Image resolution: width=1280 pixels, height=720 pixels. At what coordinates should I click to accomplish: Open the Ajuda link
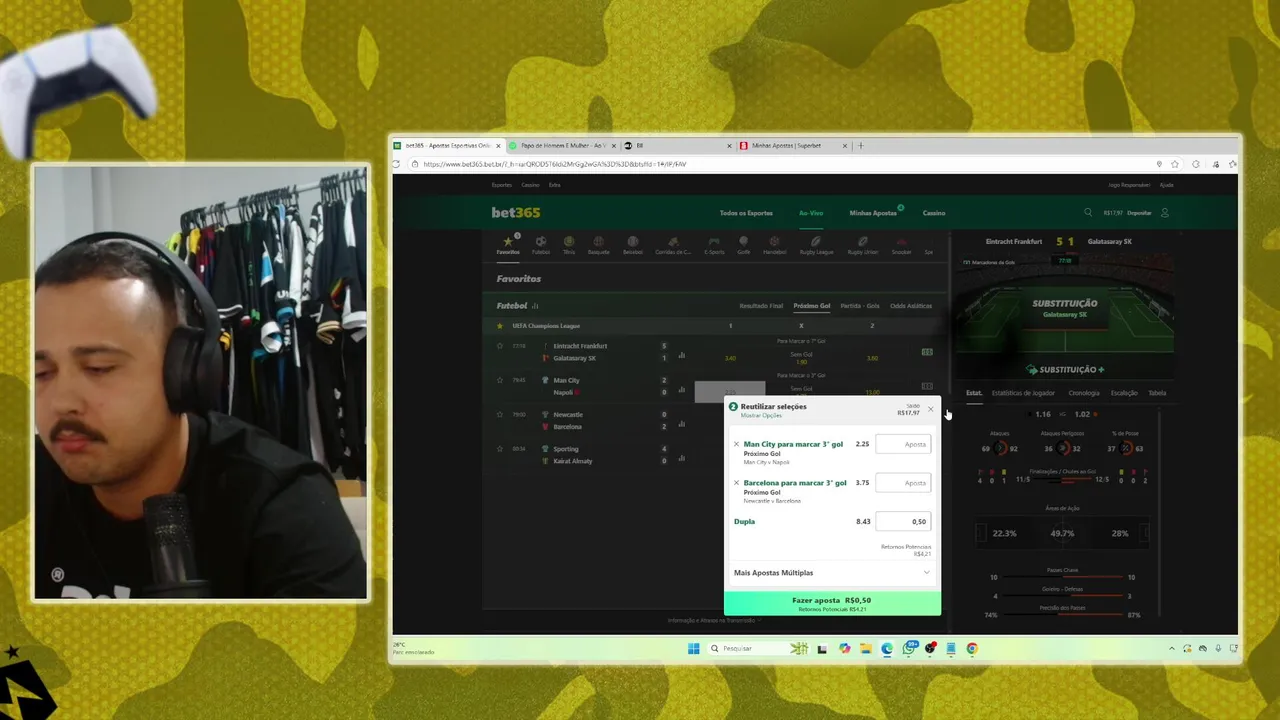(x=1166, y=185)
